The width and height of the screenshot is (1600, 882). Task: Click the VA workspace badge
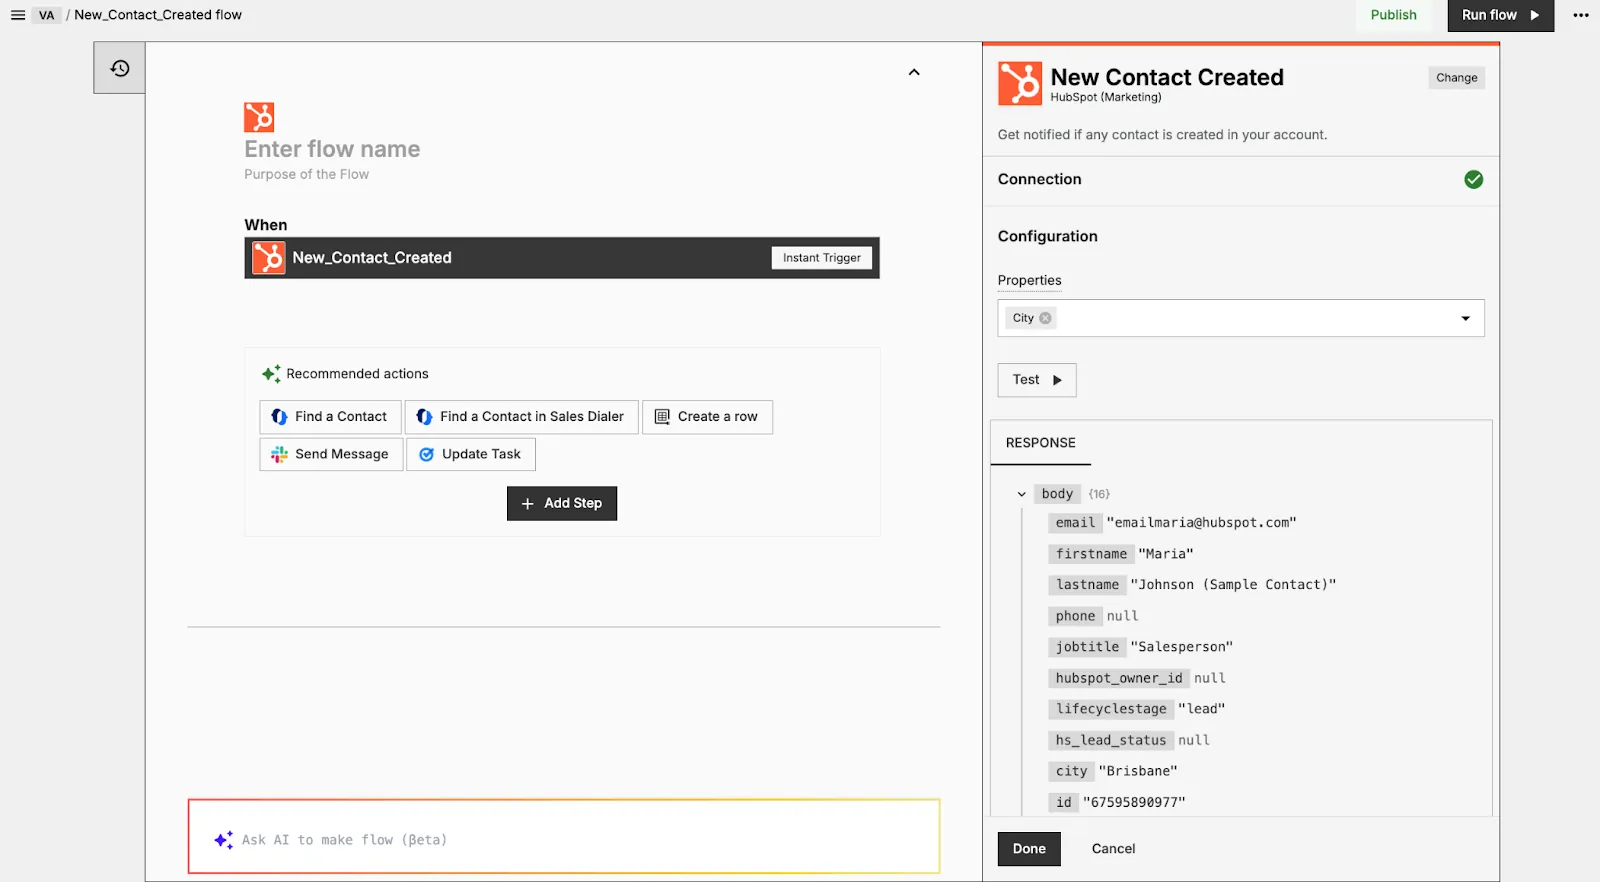coord(47,15)
